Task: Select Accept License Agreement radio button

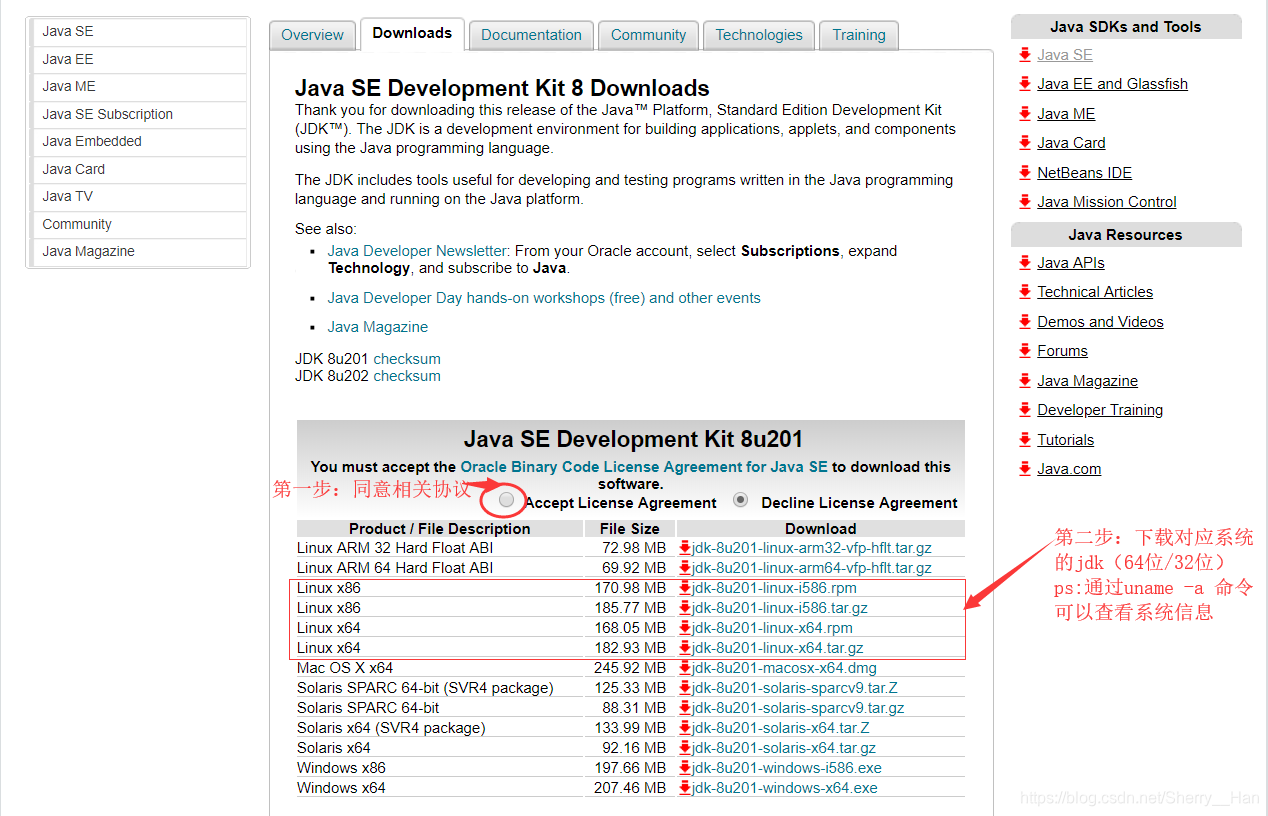Action: pyautogui.click(x=507, y=499)
